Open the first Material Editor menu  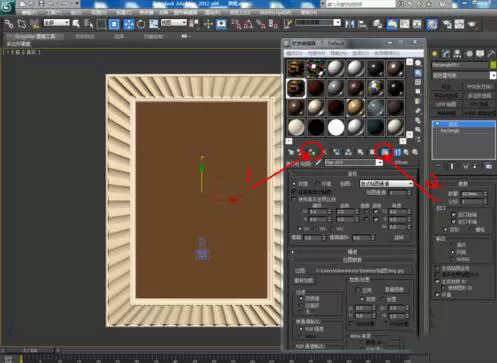click(294, 53)
